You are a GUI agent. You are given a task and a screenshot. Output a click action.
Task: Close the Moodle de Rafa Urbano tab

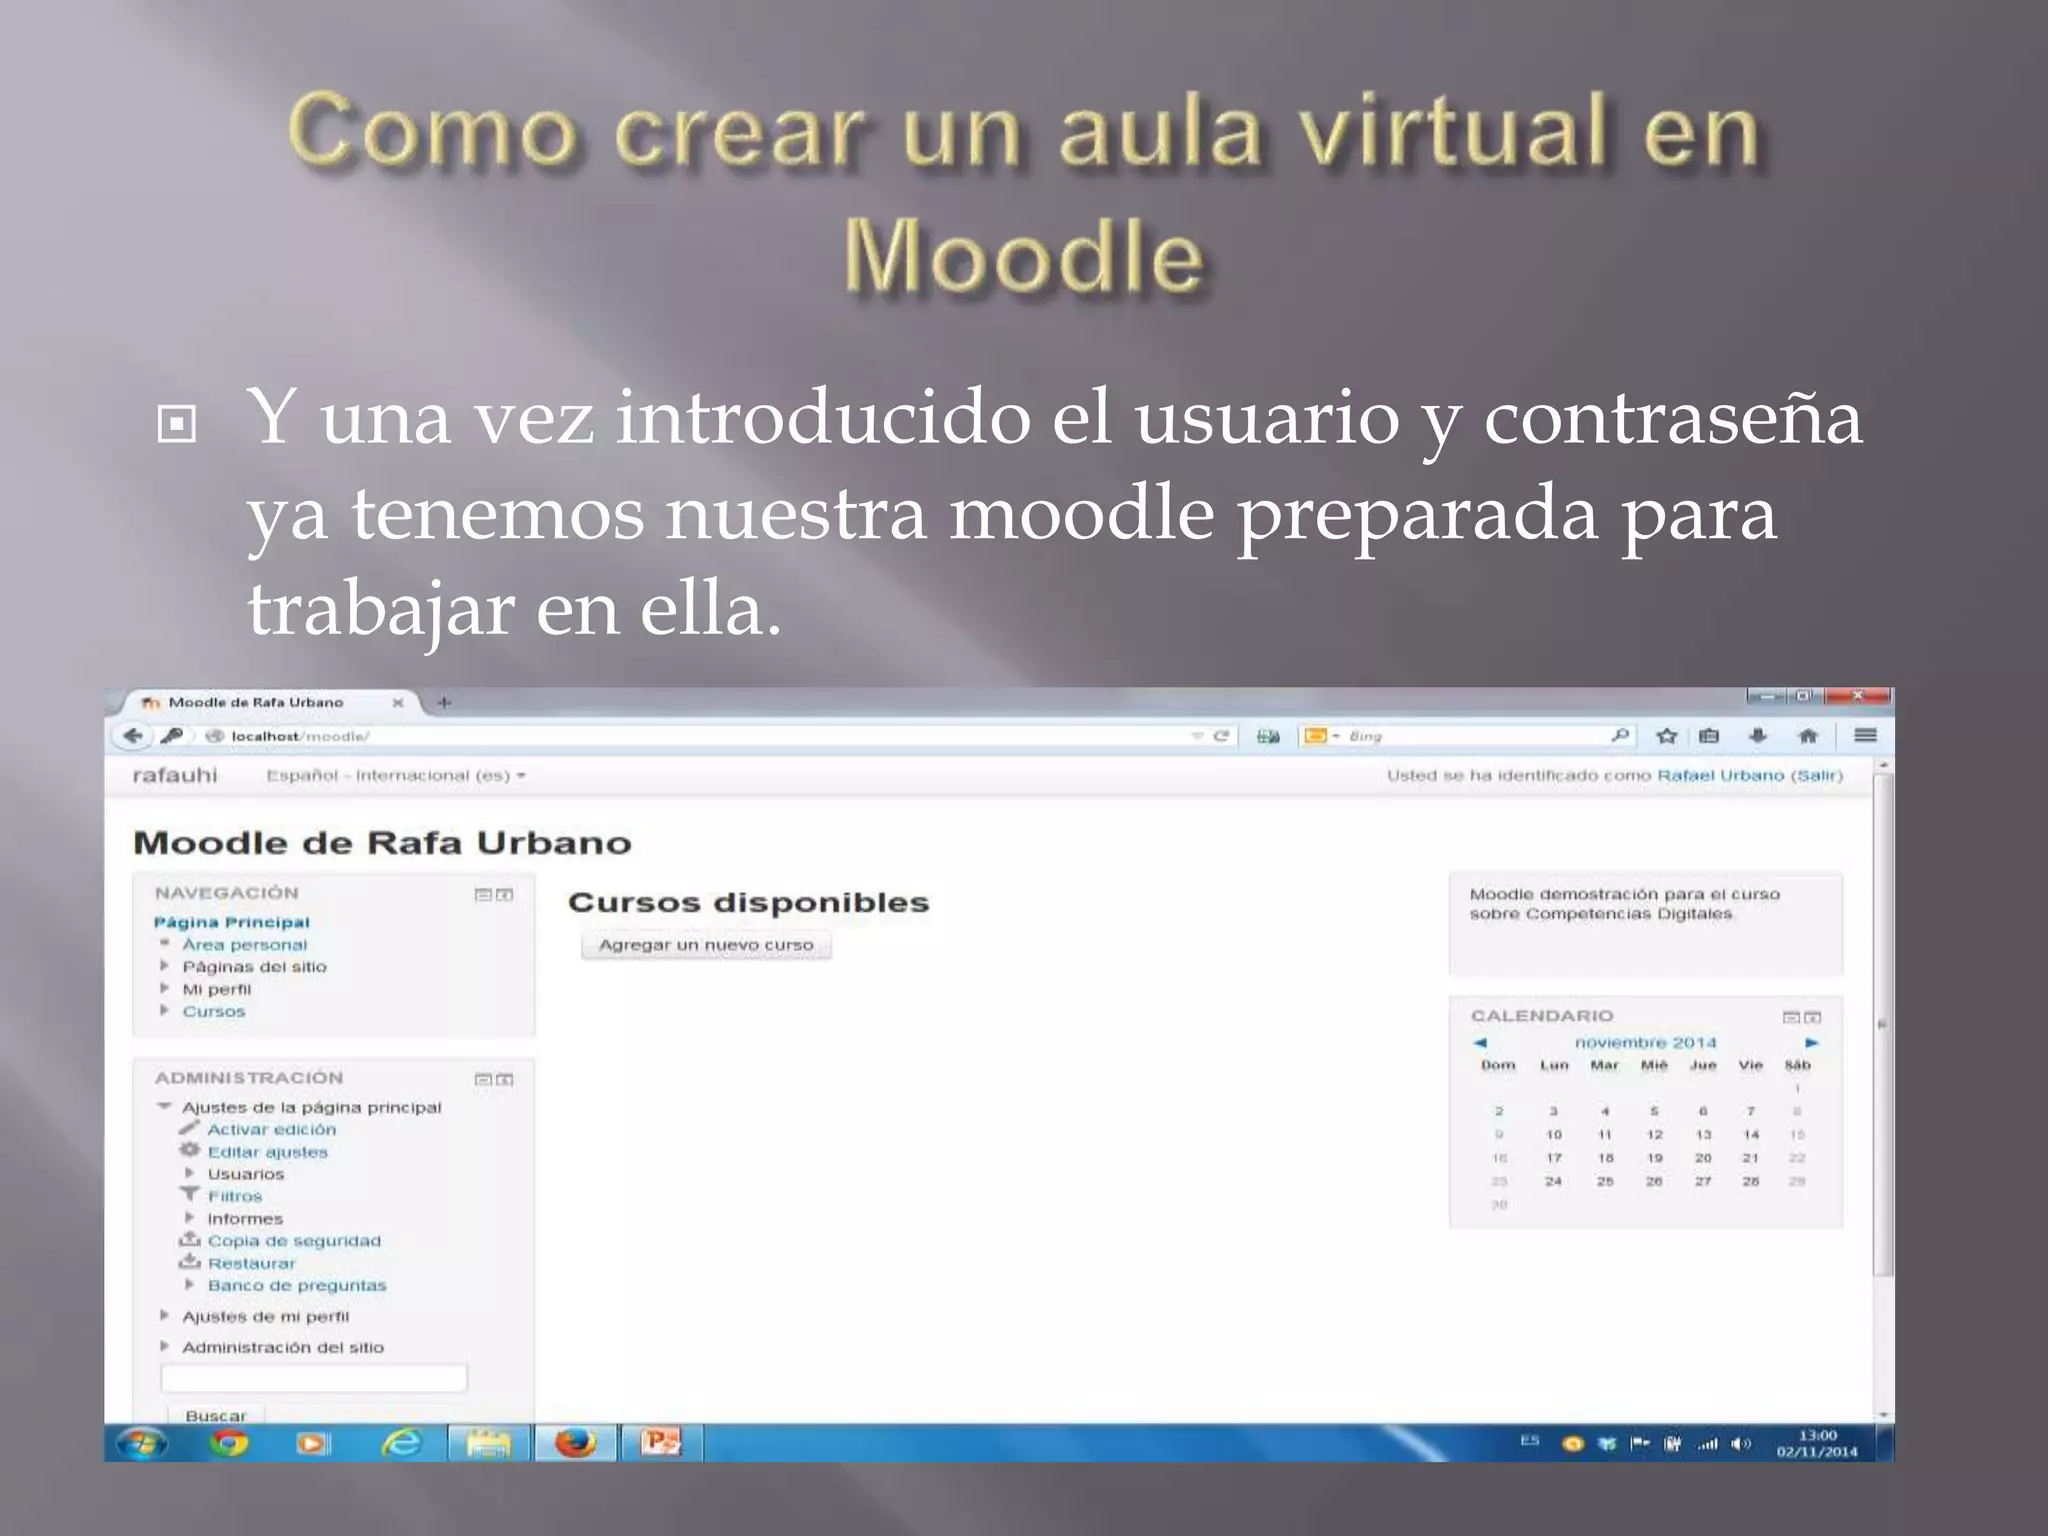[x=398, y=702]
